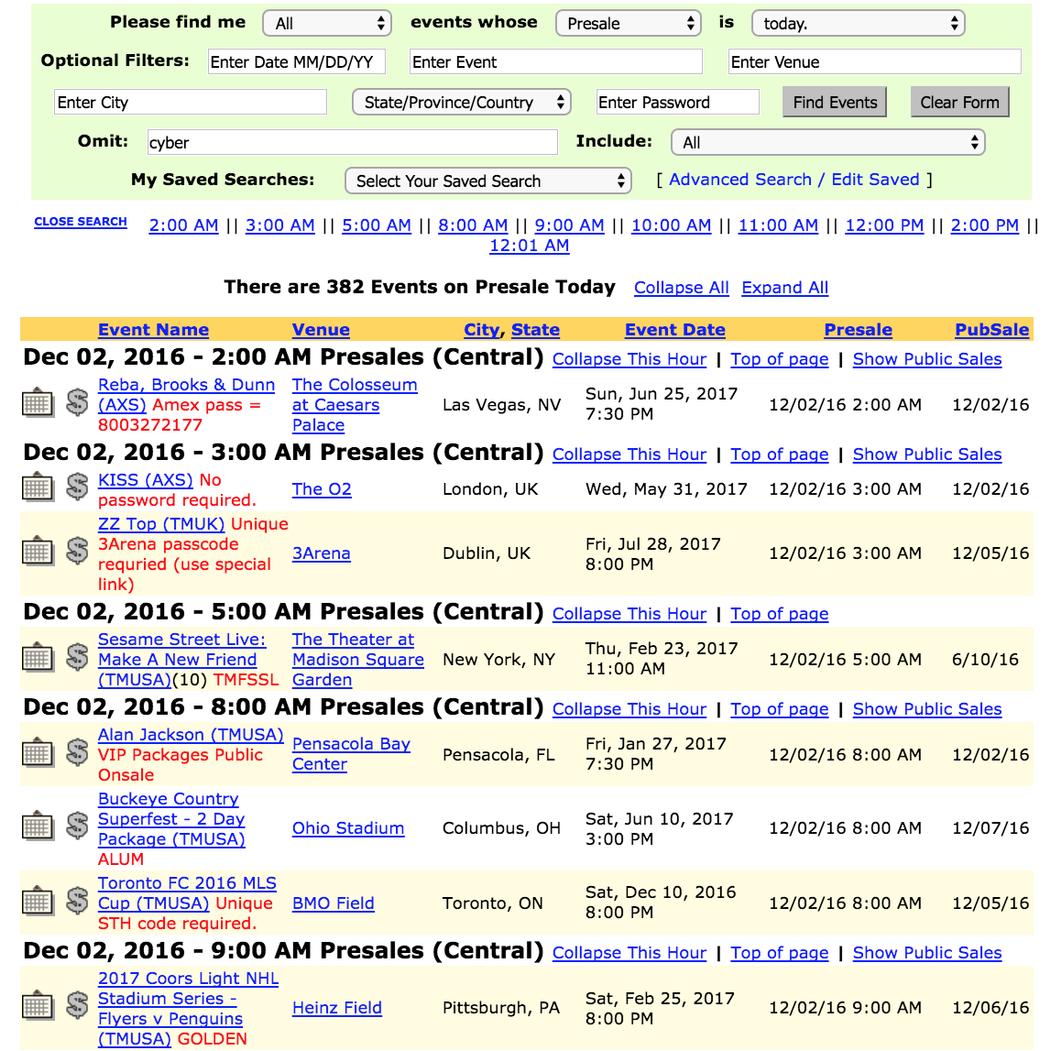Click dollar icon in KISS (AXS) row
Screen dimensions: 1050x1051
[x=77, y=487]
